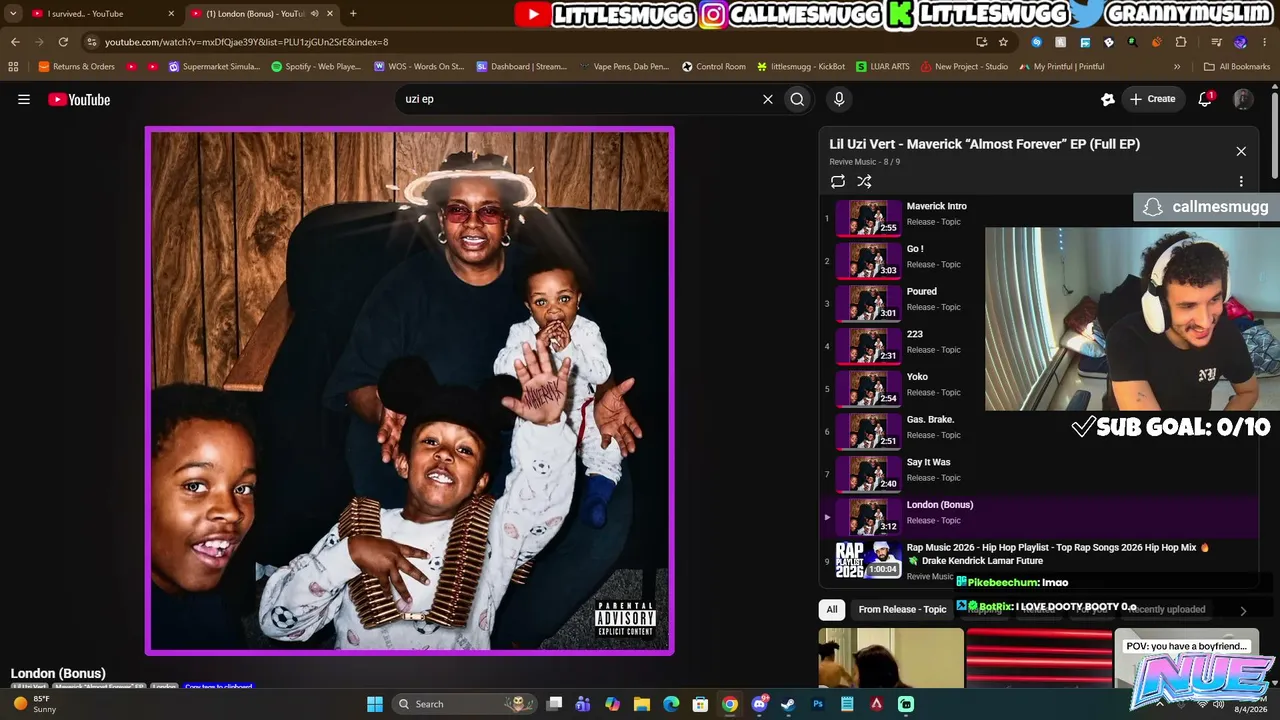Switch to the 'I survived..' browser tab
Image resolution: width=1280 pixels, height=720 pixels.
tap(99, 14)
